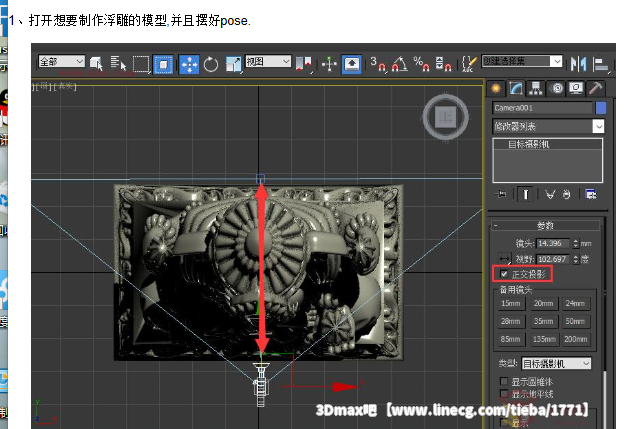Activate the Select and Rotate tool
Image resolution: width=628 pixels, height=429 pixels.
pyautogui.click(x=211, y=64)
